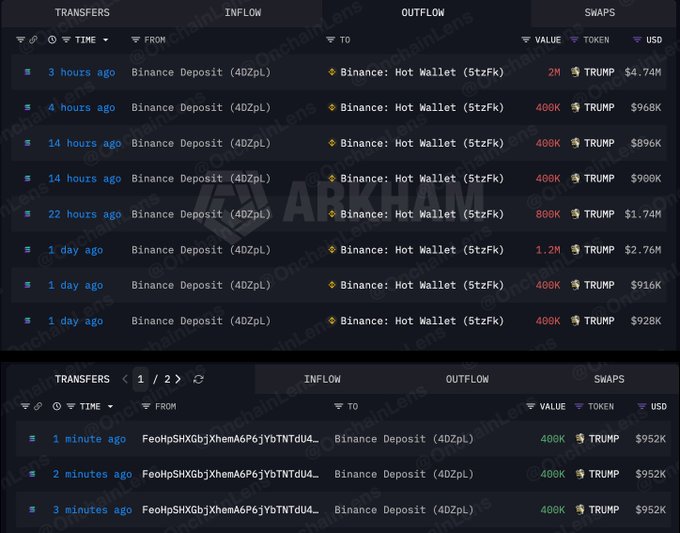680x533 pixels.
Task: Click FeoHpSHX sender address in 1 minute ago row
Action: click(230, 439)
